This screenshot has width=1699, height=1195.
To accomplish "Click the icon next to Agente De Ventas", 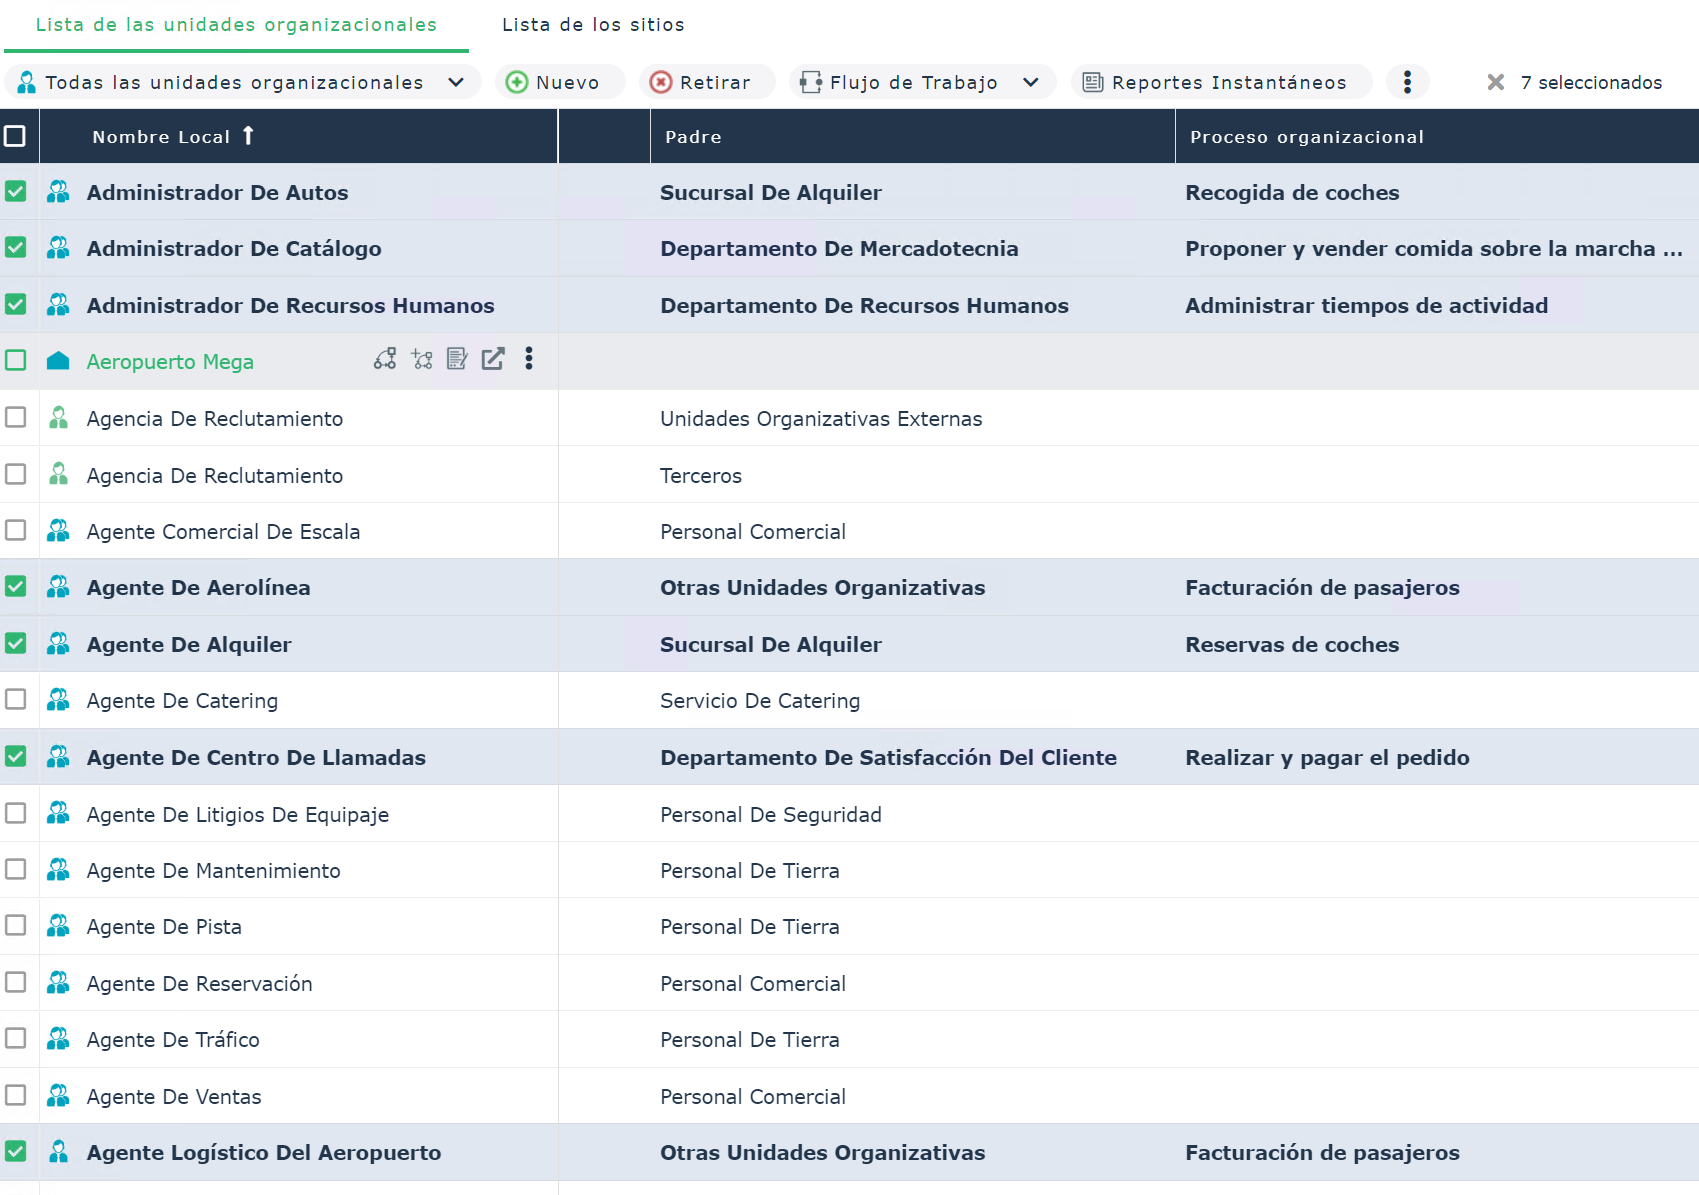I will point(58,1096).
